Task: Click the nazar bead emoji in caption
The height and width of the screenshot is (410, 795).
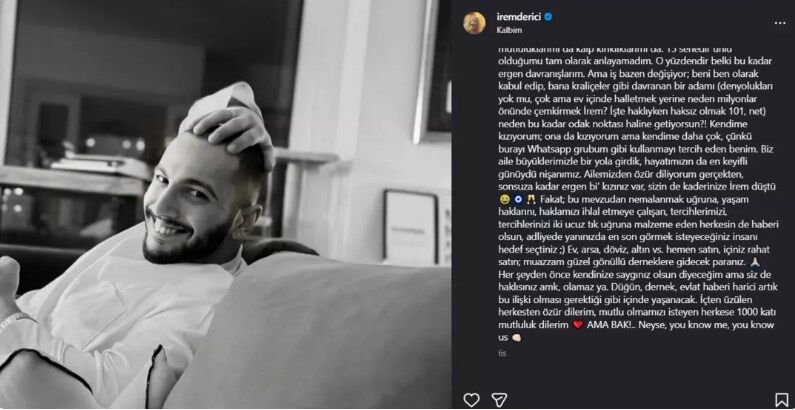Action: point(516,200)
